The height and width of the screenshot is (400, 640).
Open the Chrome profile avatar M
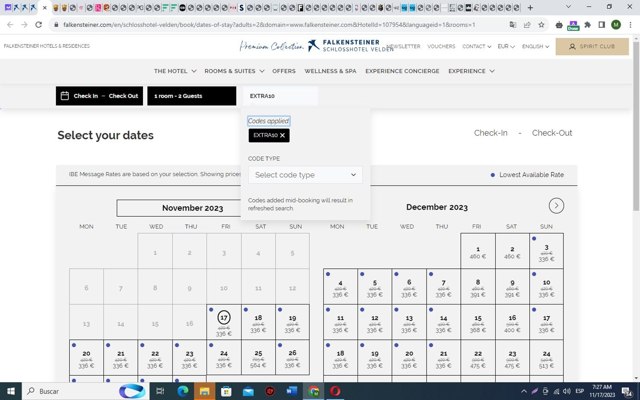click(616, 25)
